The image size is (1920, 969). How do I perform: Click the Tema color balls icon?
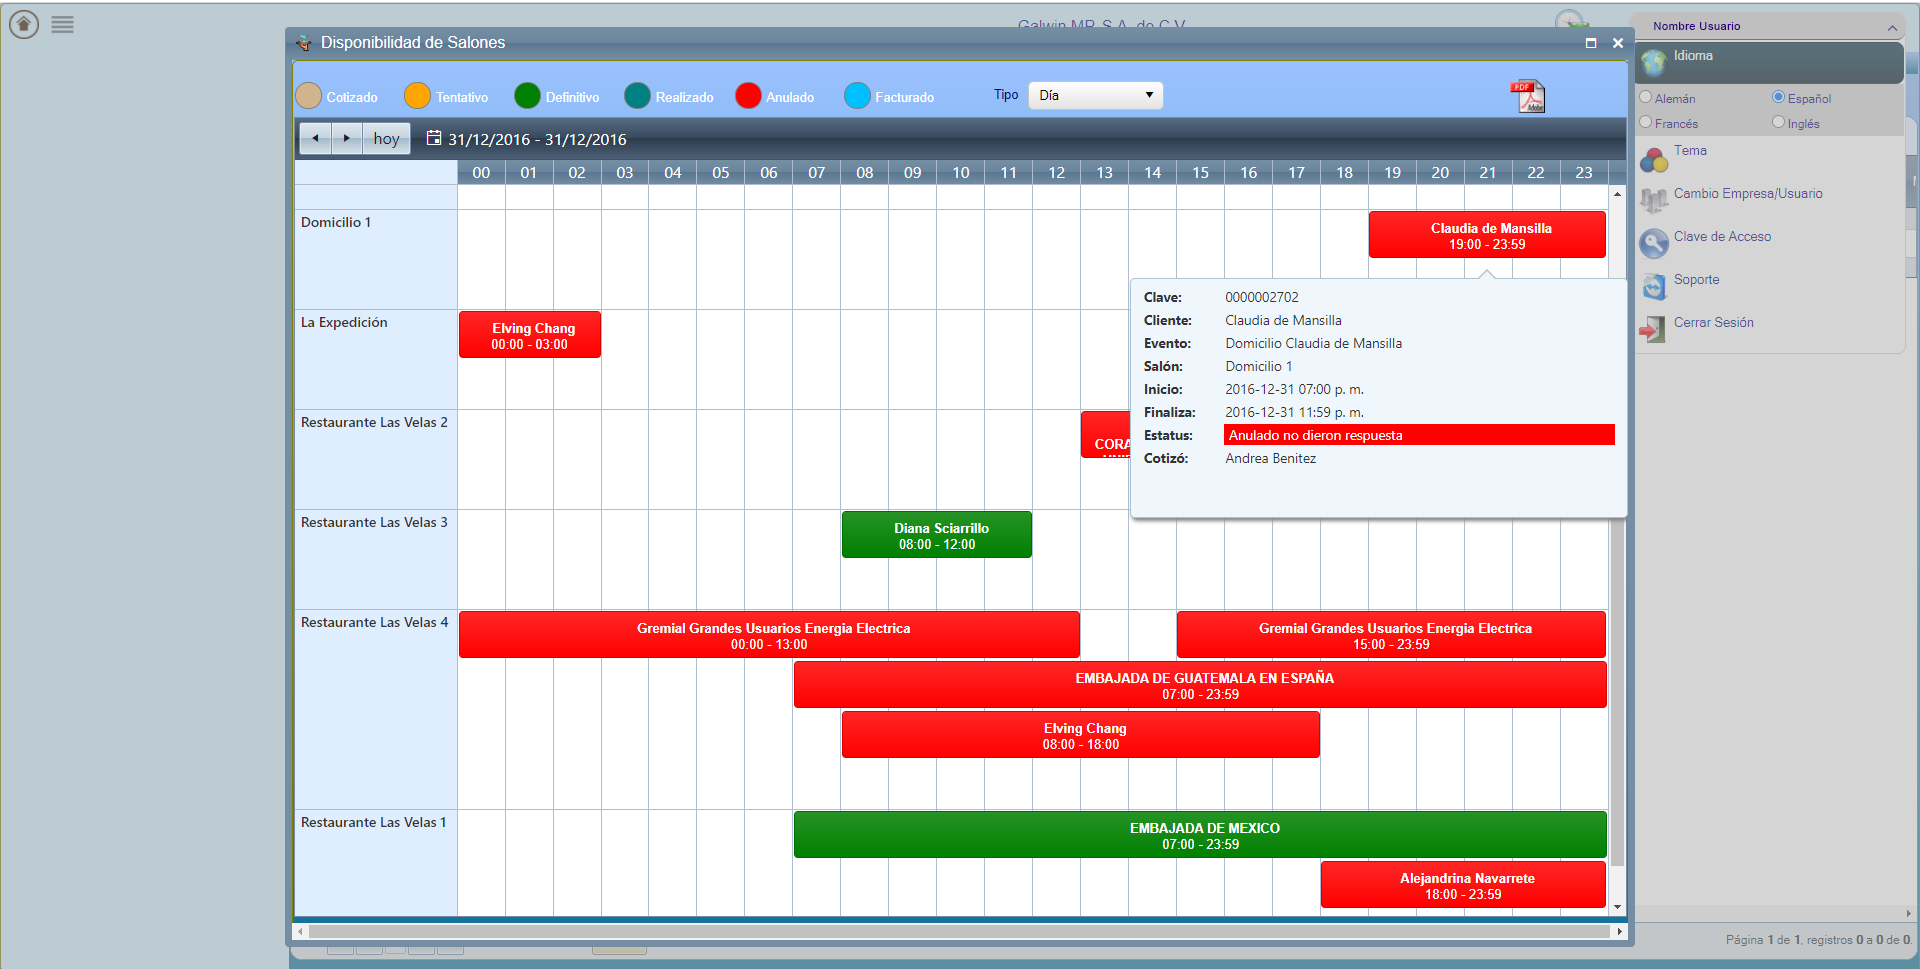[x=1654, y=158]
